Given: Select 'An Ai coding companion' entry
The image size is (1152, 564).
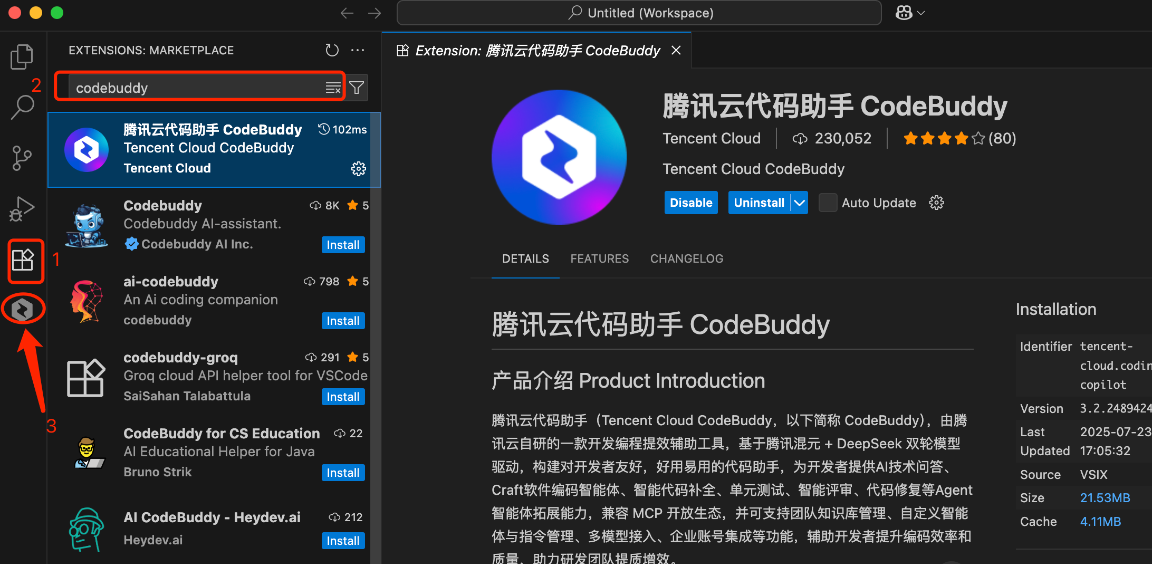Looking at the screenshot, I should point(201,300).
